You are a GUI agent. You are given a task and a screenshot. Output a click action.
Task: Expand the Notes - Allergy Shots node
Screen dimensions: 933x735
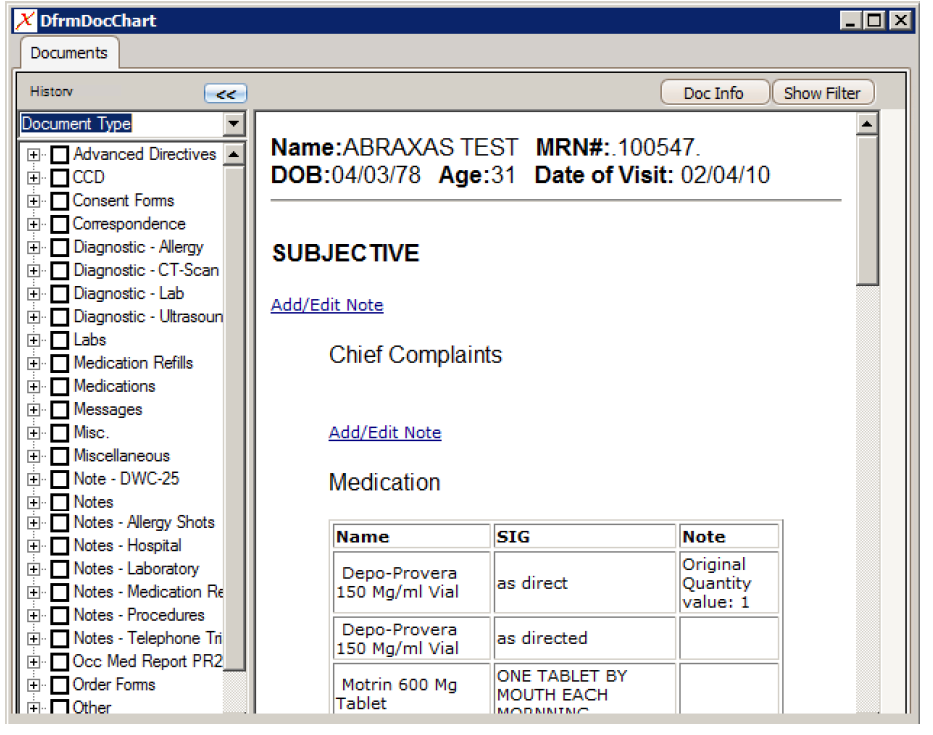[34, 523]
